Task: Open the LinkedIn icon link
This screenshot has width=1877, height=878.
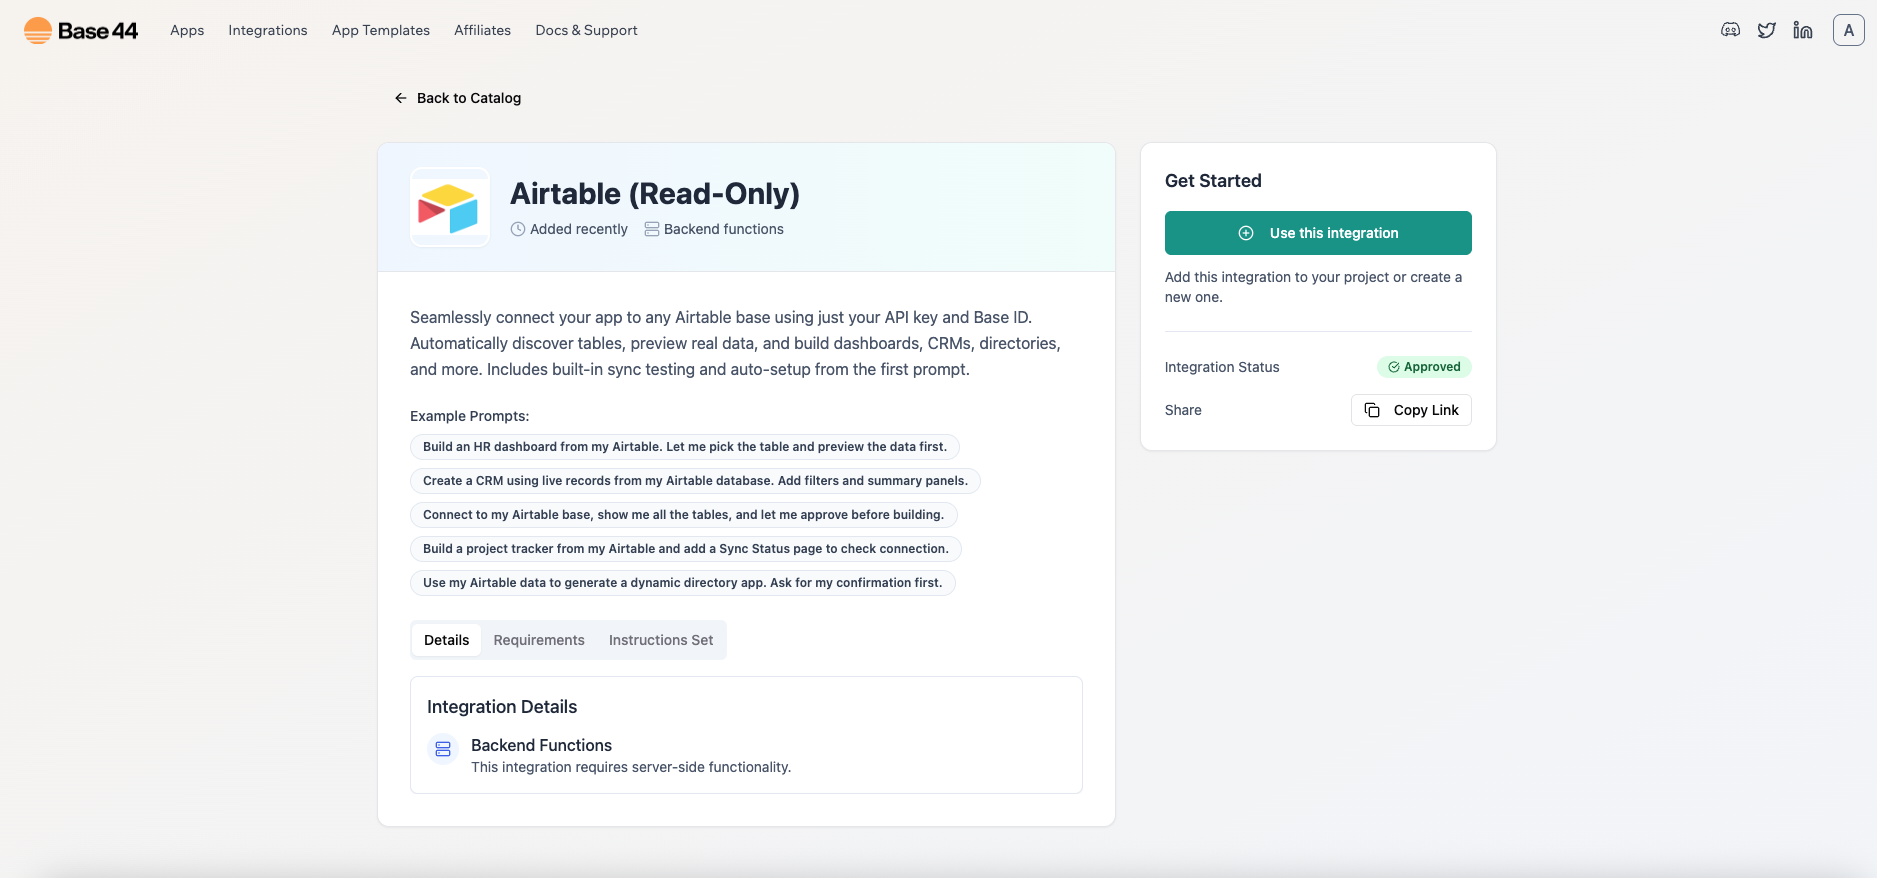Action: coord(1803,30)
